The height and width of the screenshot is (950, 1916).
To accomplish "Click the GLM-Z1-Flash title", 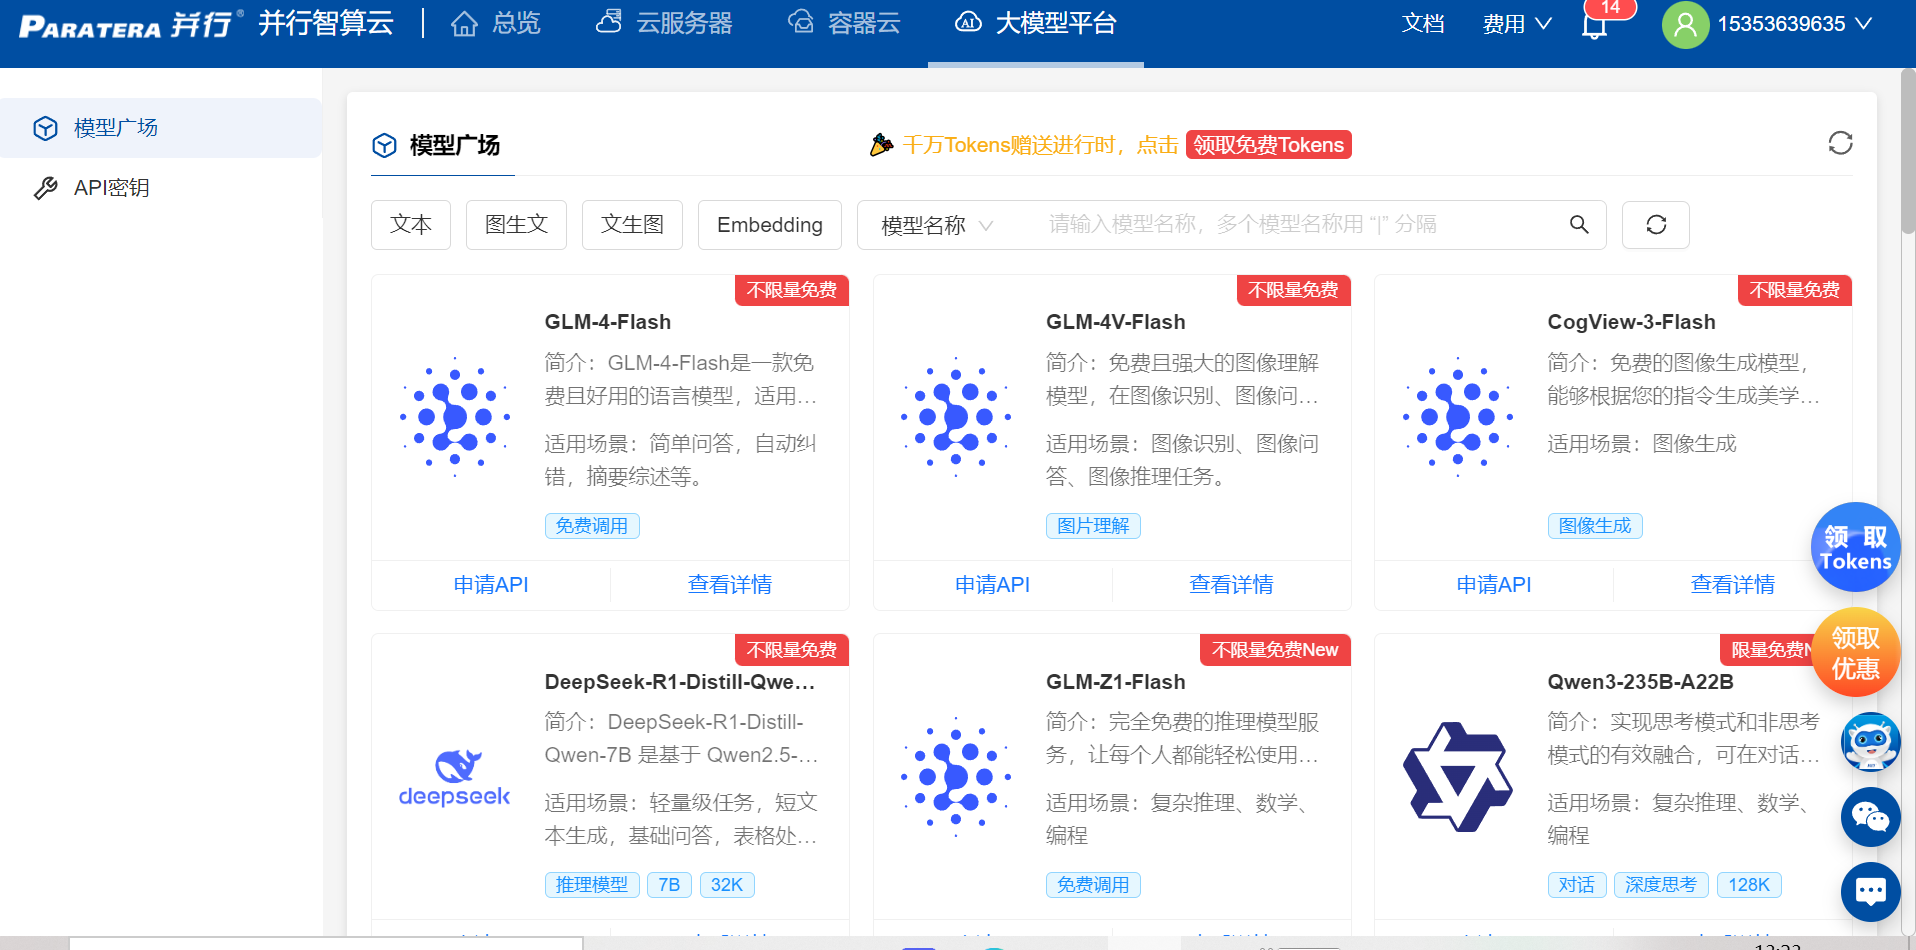I will (1116, 682).
